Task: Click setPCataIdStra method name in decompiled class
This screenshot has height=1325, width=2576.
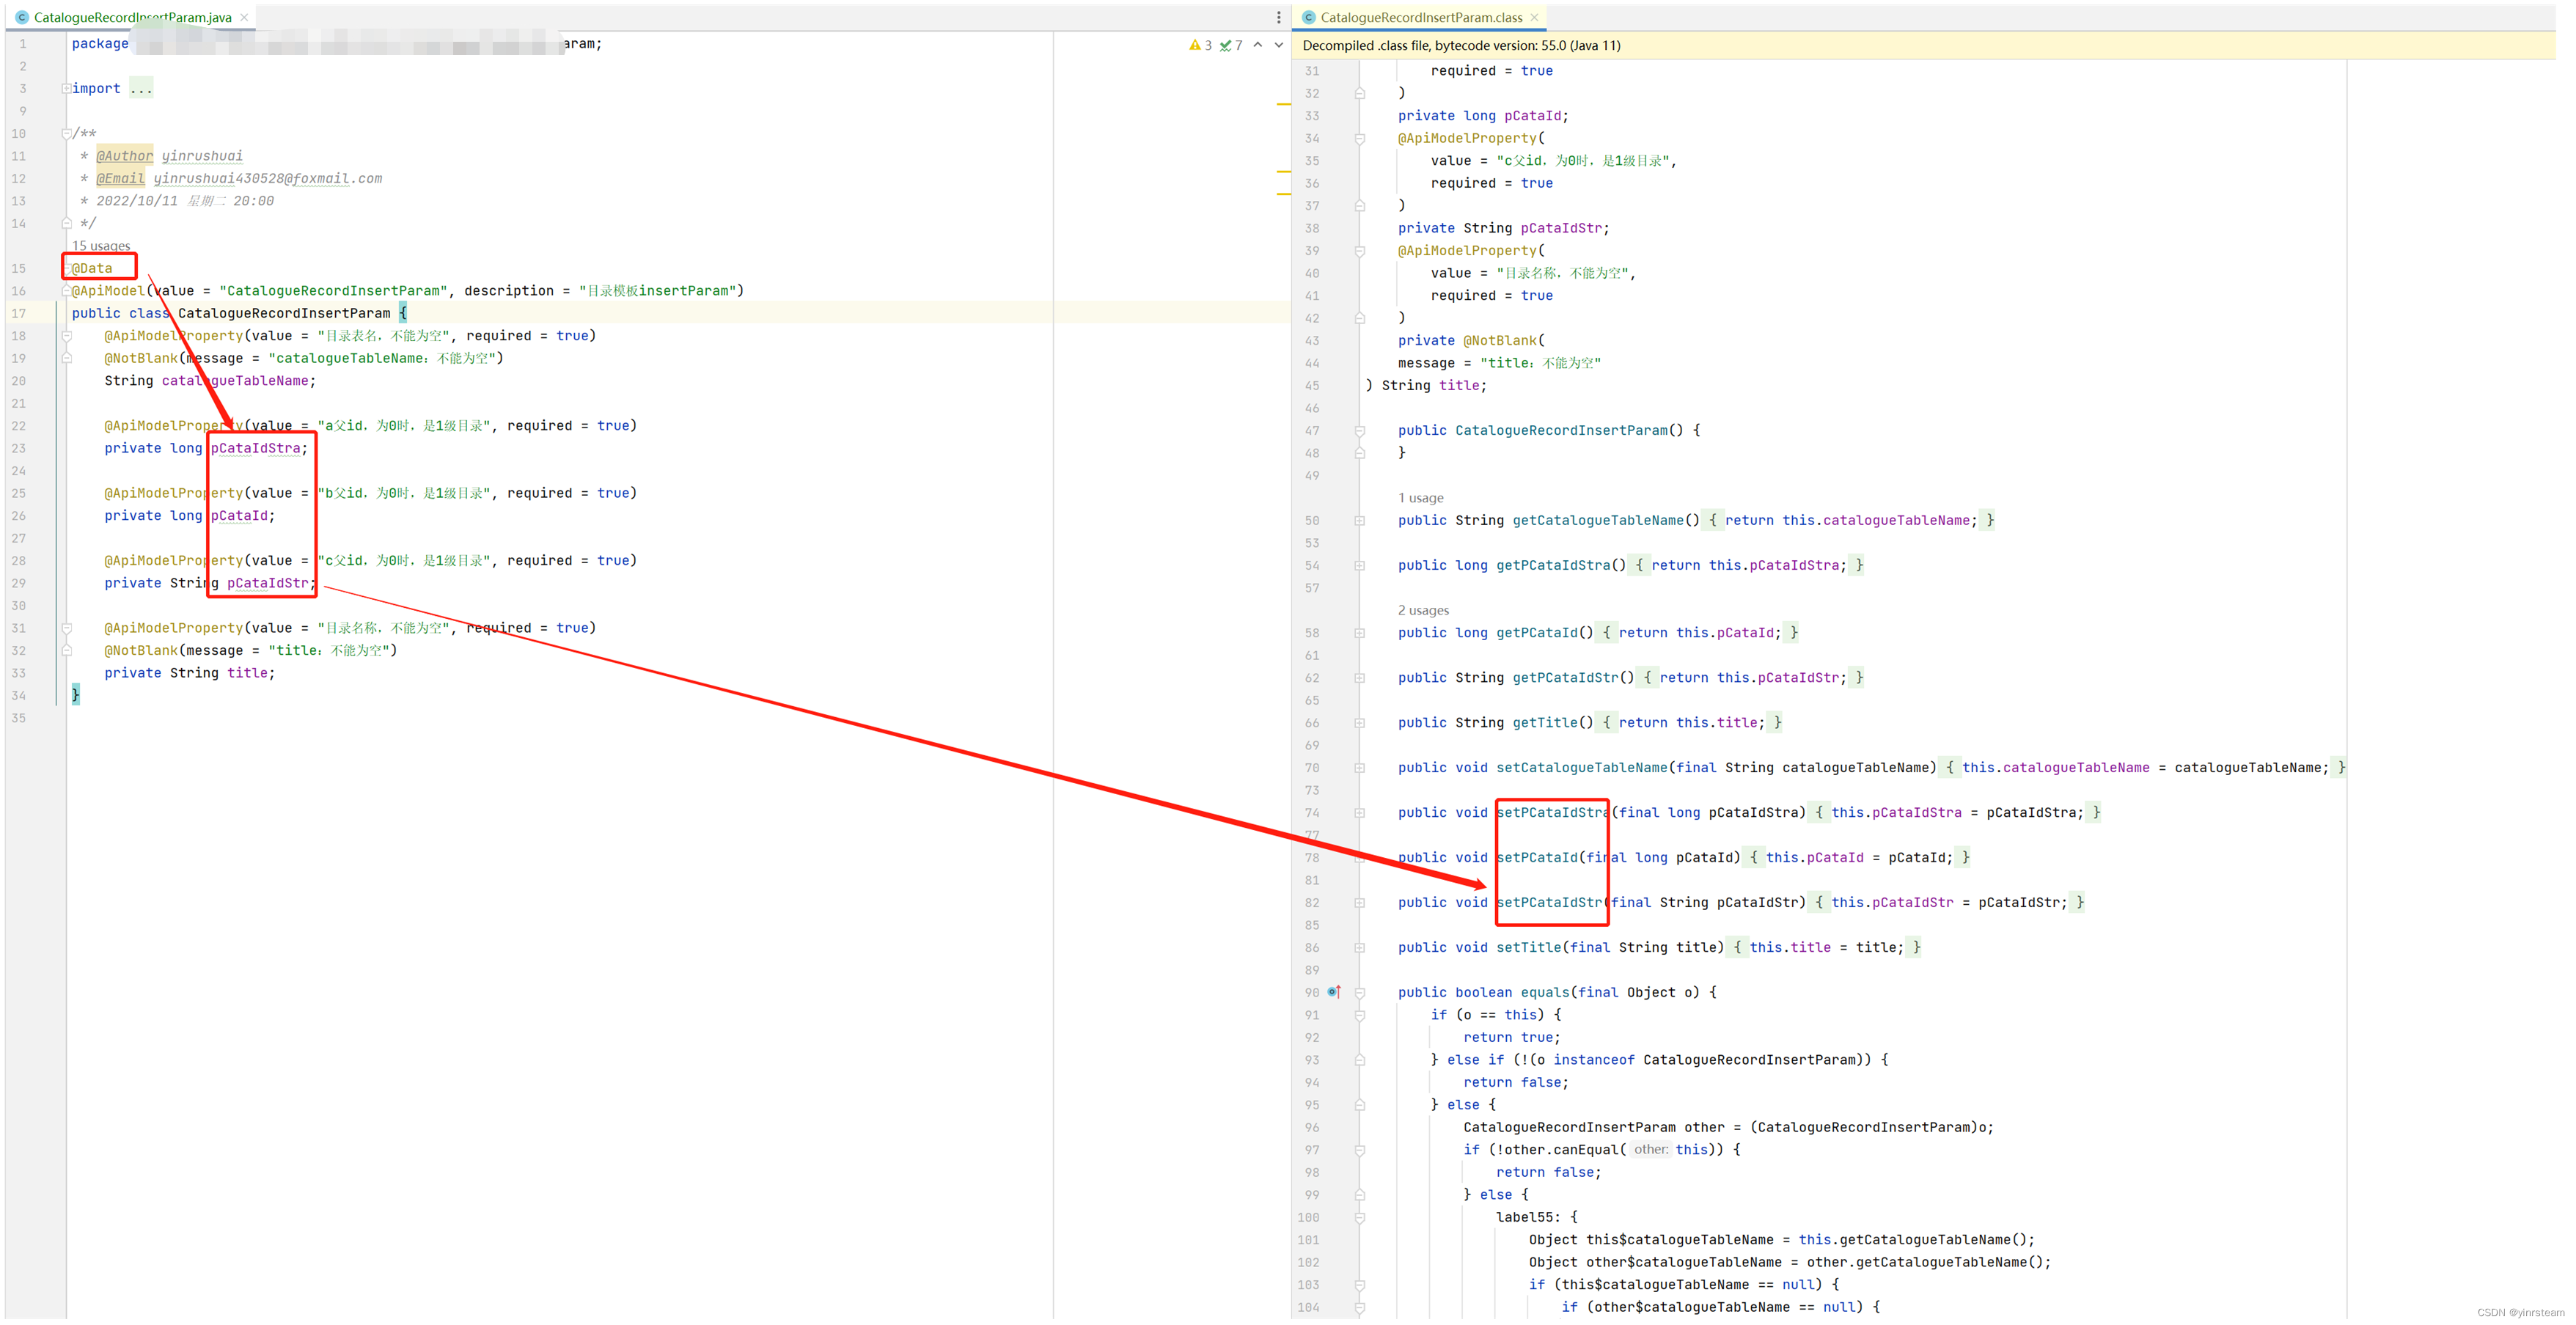Action: (x=1553, y=813)
